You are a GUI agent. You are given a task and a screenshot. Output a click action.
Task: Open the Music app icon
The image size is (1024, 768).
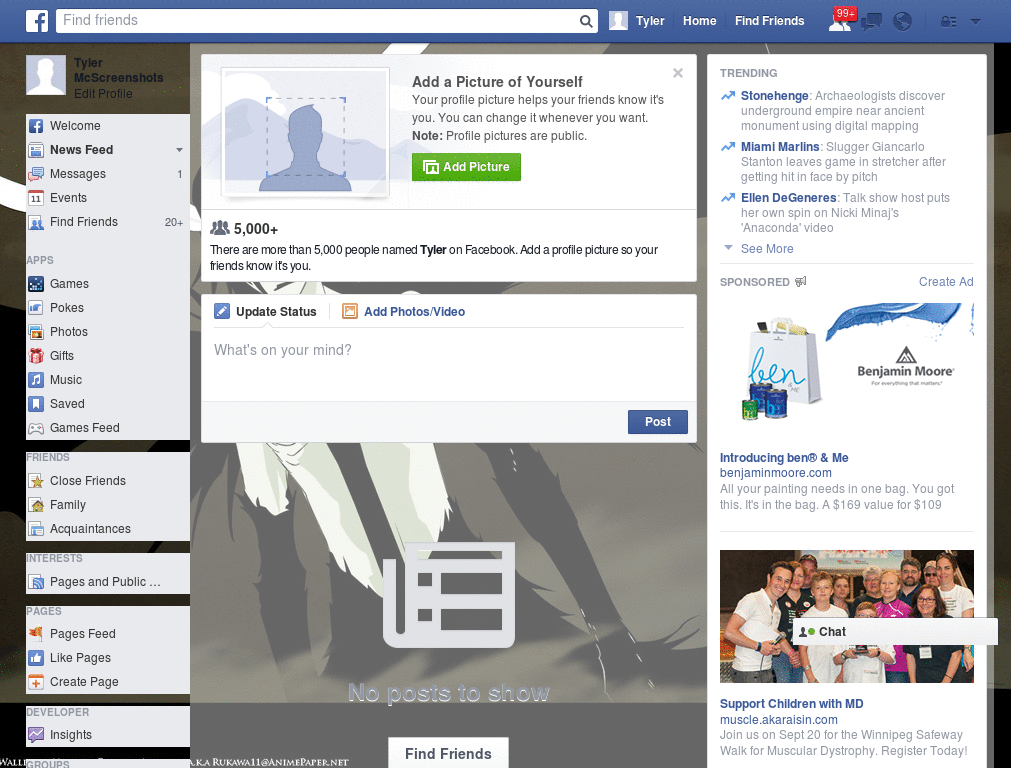coord(36,380)
